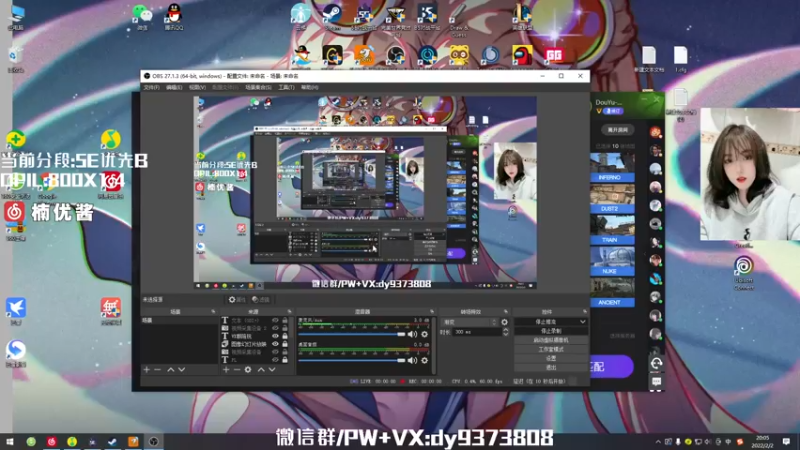Screen dimensions: 800x450
Task: Open the 场景集合(S) menu in OBS
Action: (258, 88)
